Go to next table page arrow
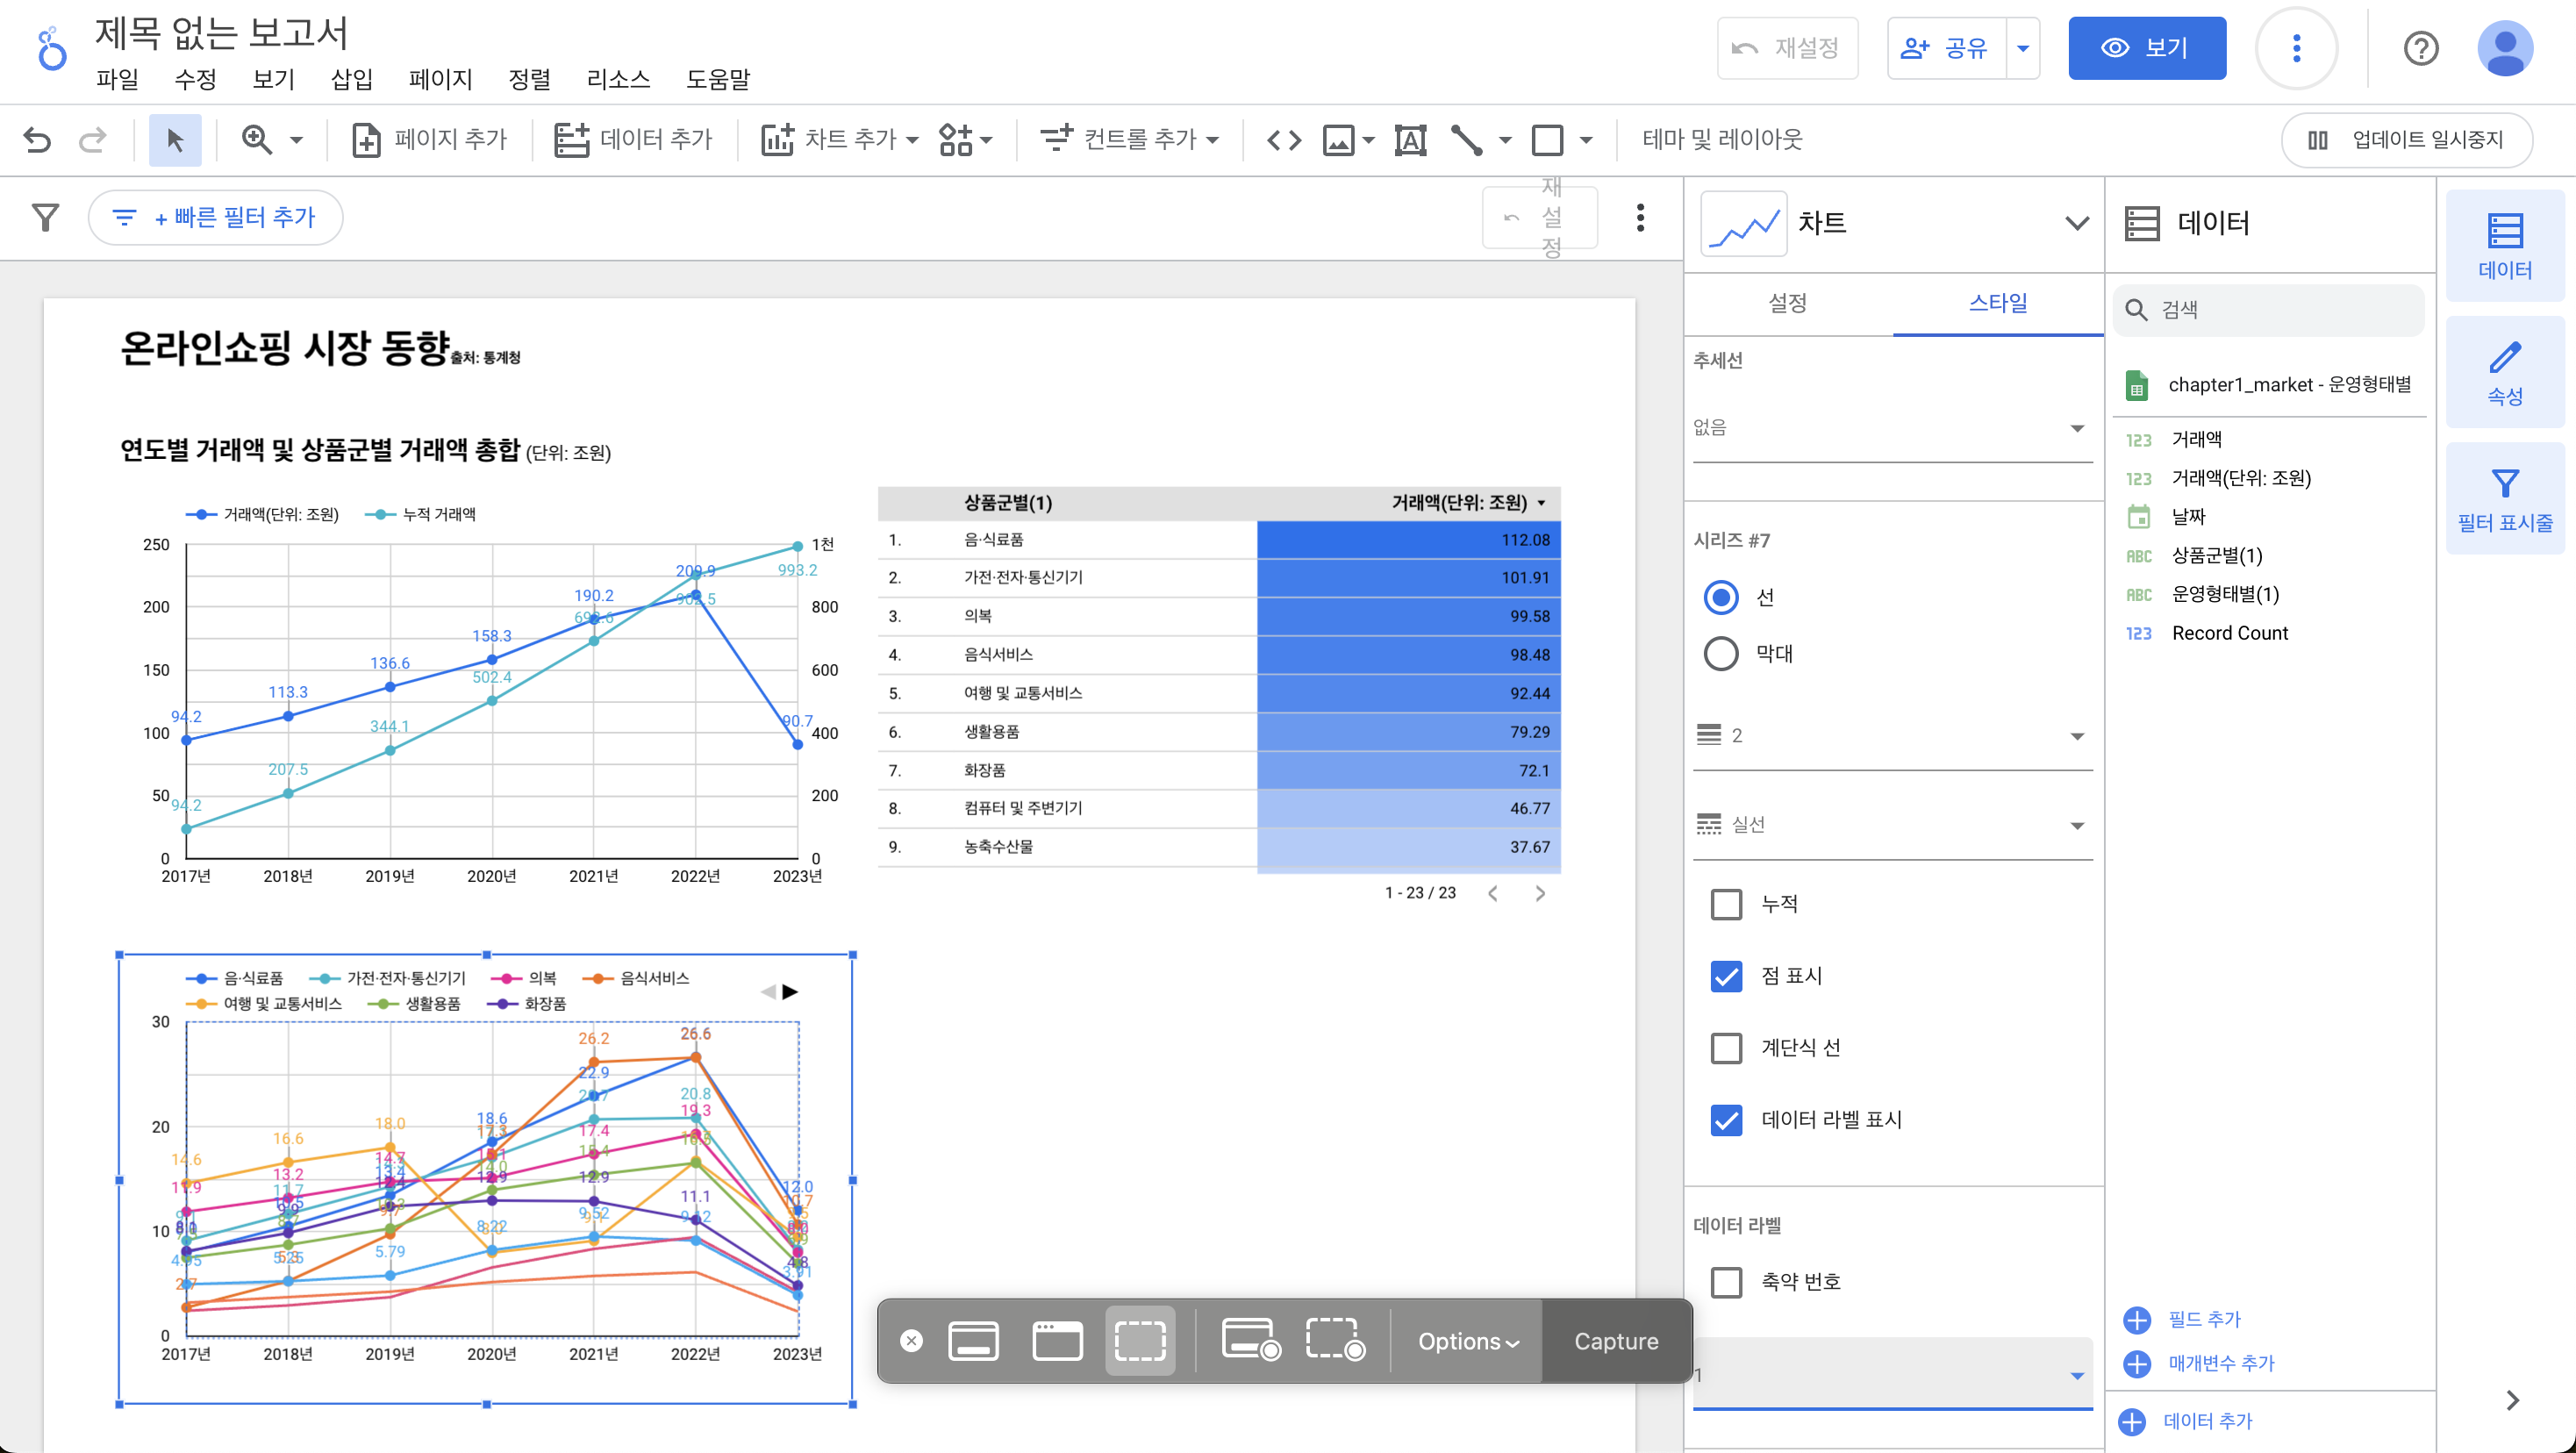Image resolution: width=2576 pixels, height=1453 pixels. (x=1540, y=893)
